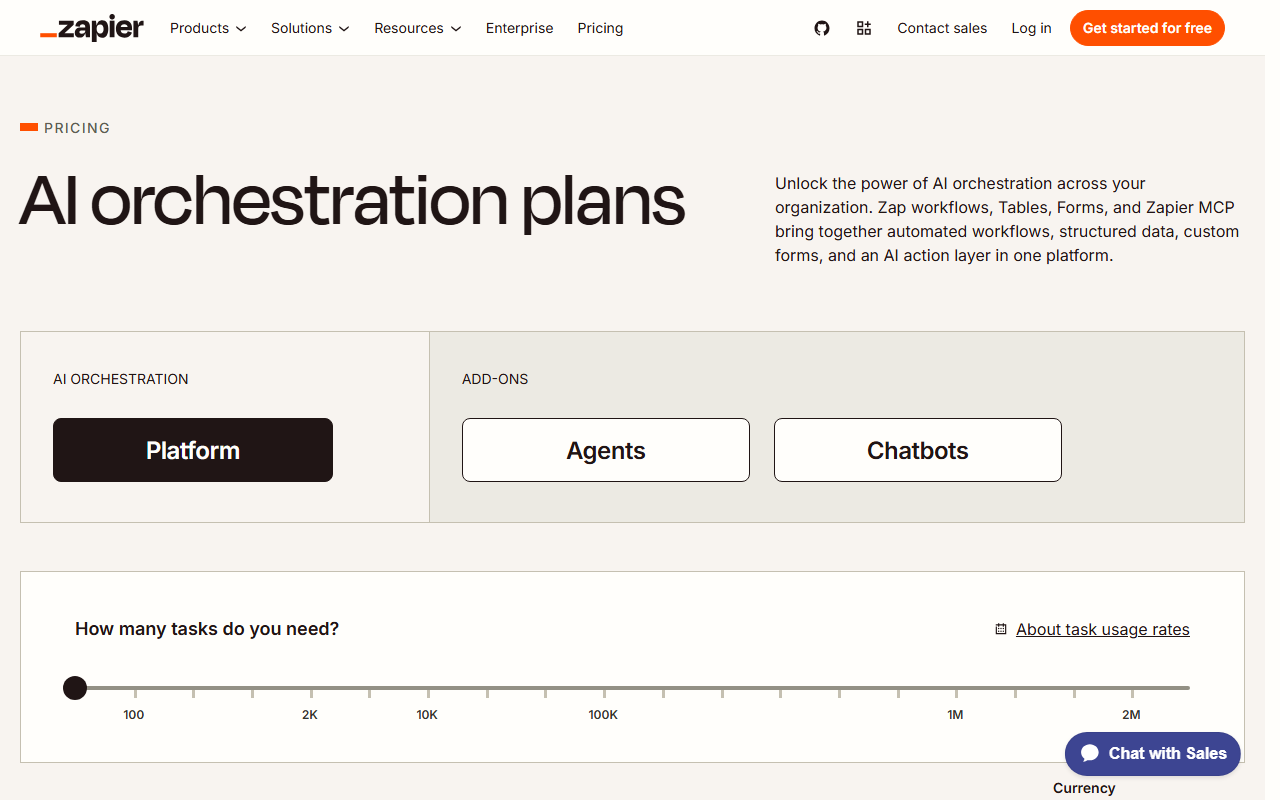Select the Platform plan tab
Image resolution: width=1280 pixels, height=800 pixels.
(x=193, y=450)
